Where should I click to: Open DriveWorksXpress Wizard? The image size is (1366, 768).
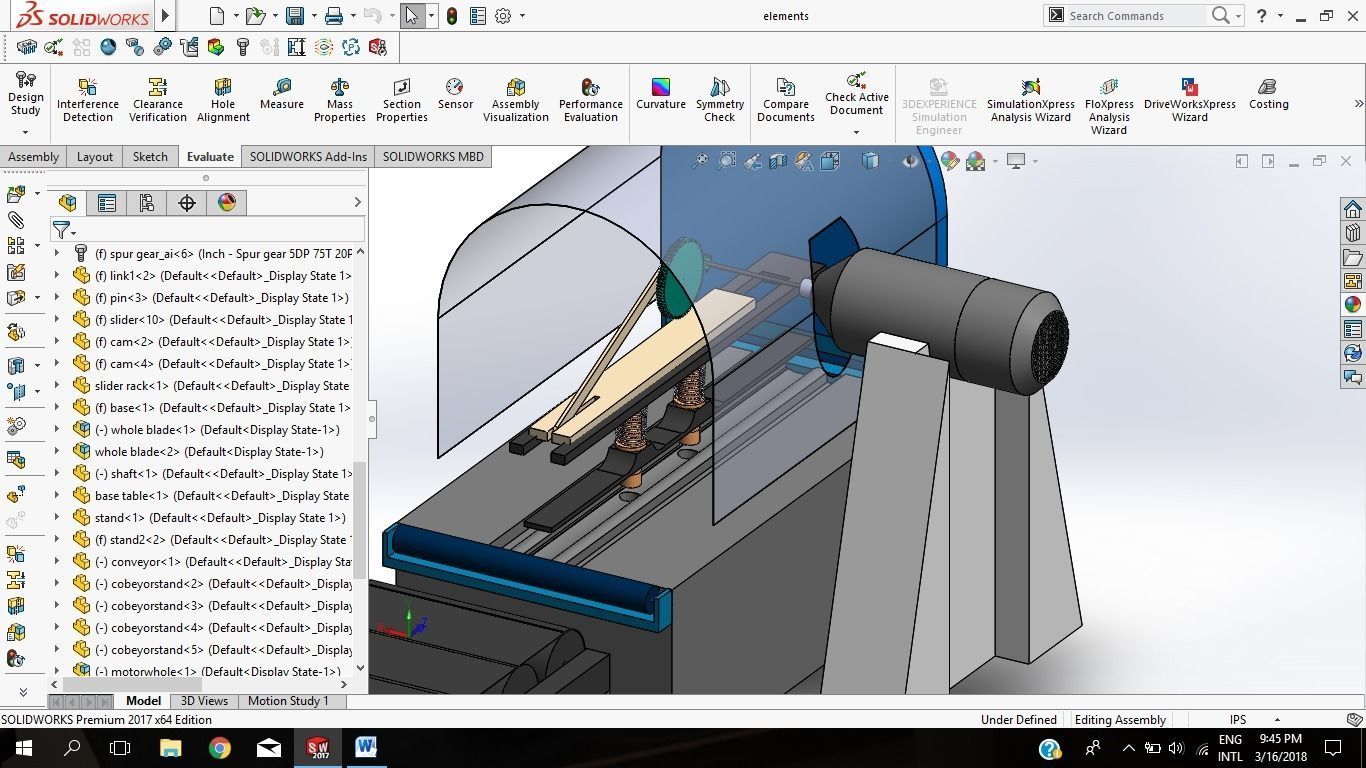coord(1190,100)
